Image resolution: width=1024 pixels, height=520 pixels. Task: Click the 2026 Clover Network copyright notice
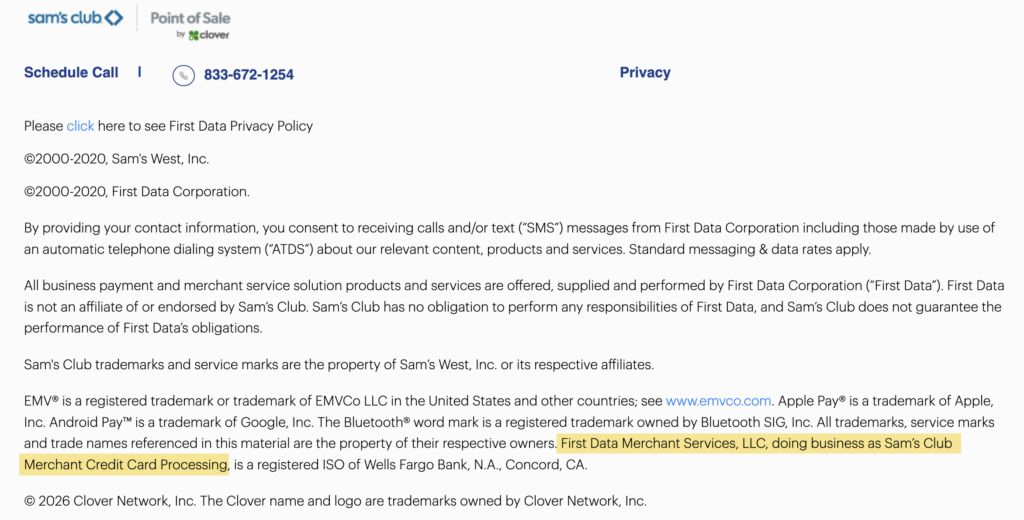click(335, 501)
